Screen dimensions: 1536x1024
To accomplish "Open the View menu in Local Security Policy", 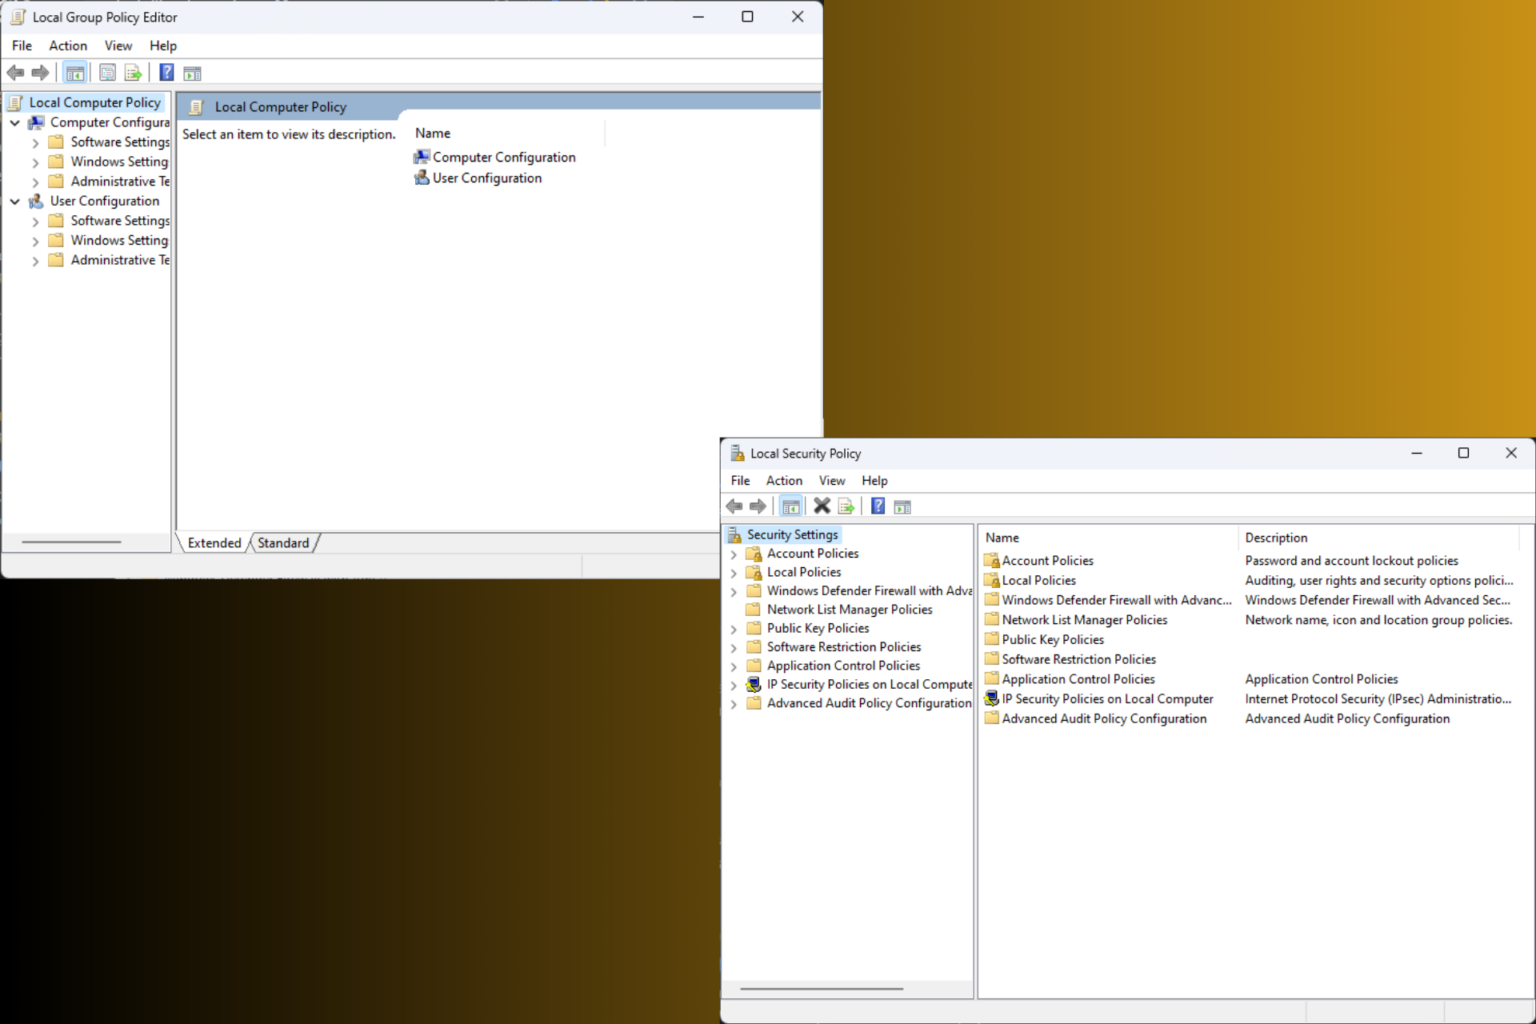I will tap(832, 481).
